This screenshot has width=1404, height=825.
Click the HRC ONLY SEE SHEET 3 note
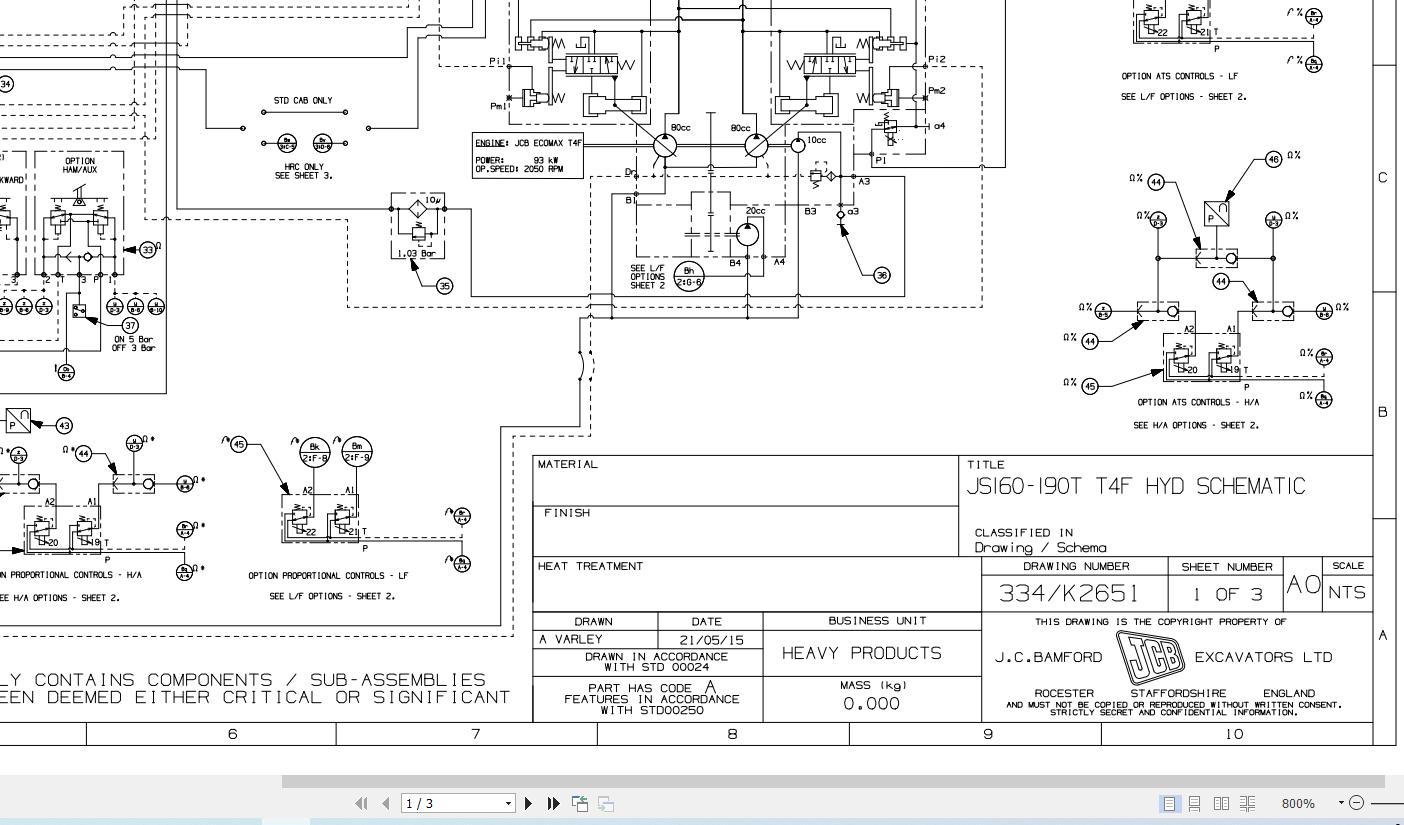coord(304,171)
